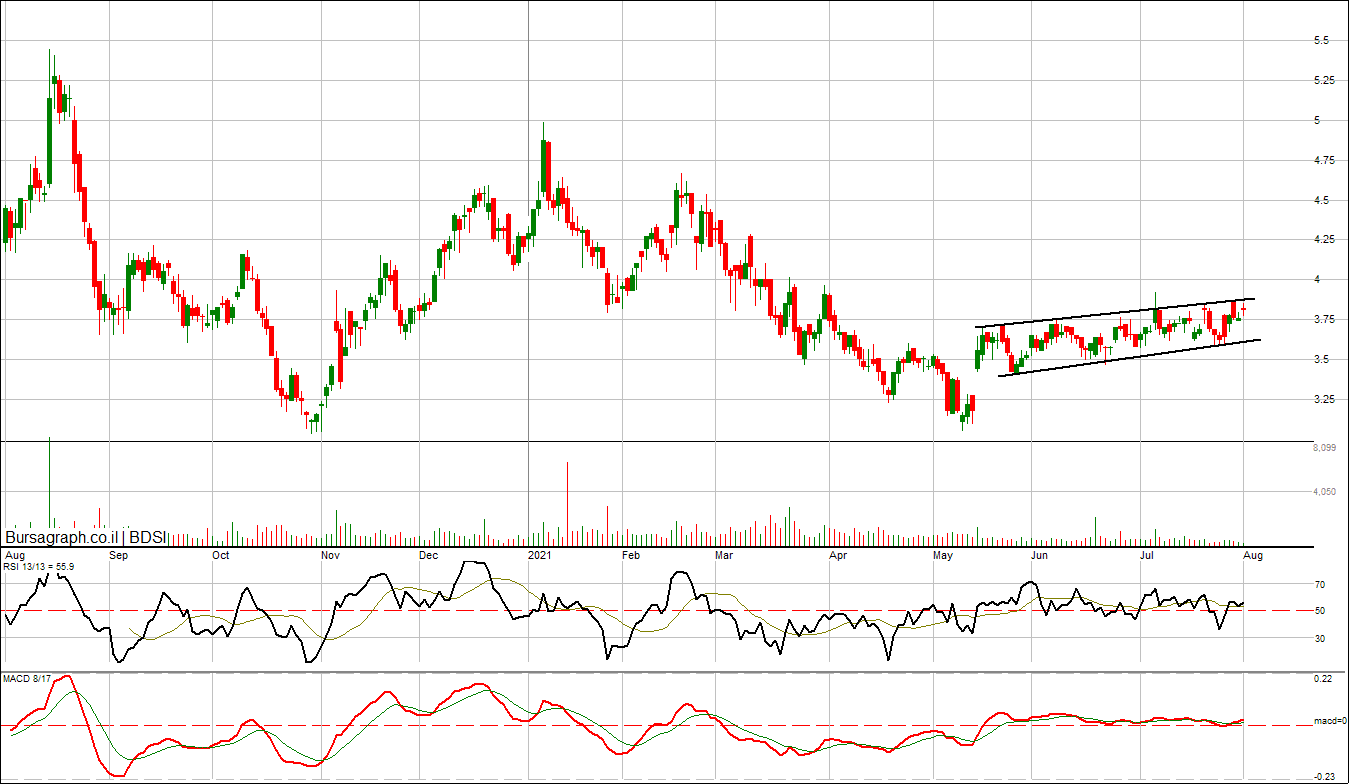
Task: Click the Sep label on the time axis
Action: 118,554
